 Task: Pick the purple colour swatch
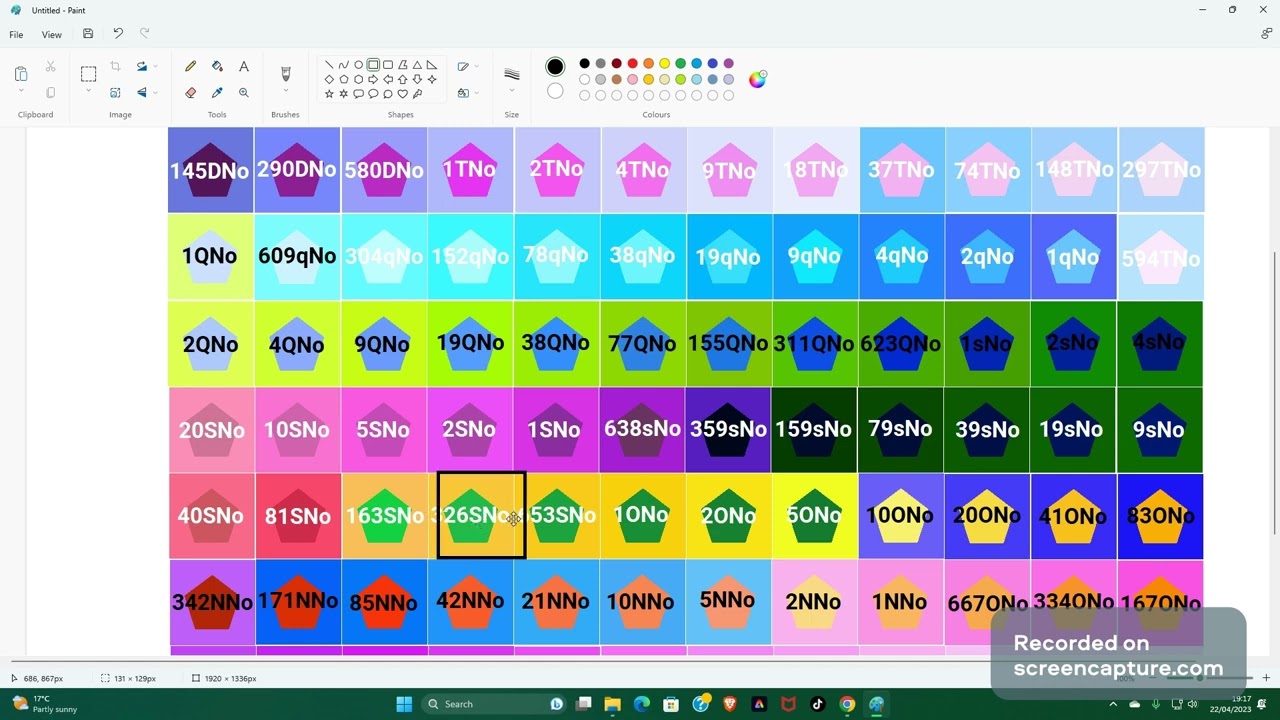(x=728, y=64)
